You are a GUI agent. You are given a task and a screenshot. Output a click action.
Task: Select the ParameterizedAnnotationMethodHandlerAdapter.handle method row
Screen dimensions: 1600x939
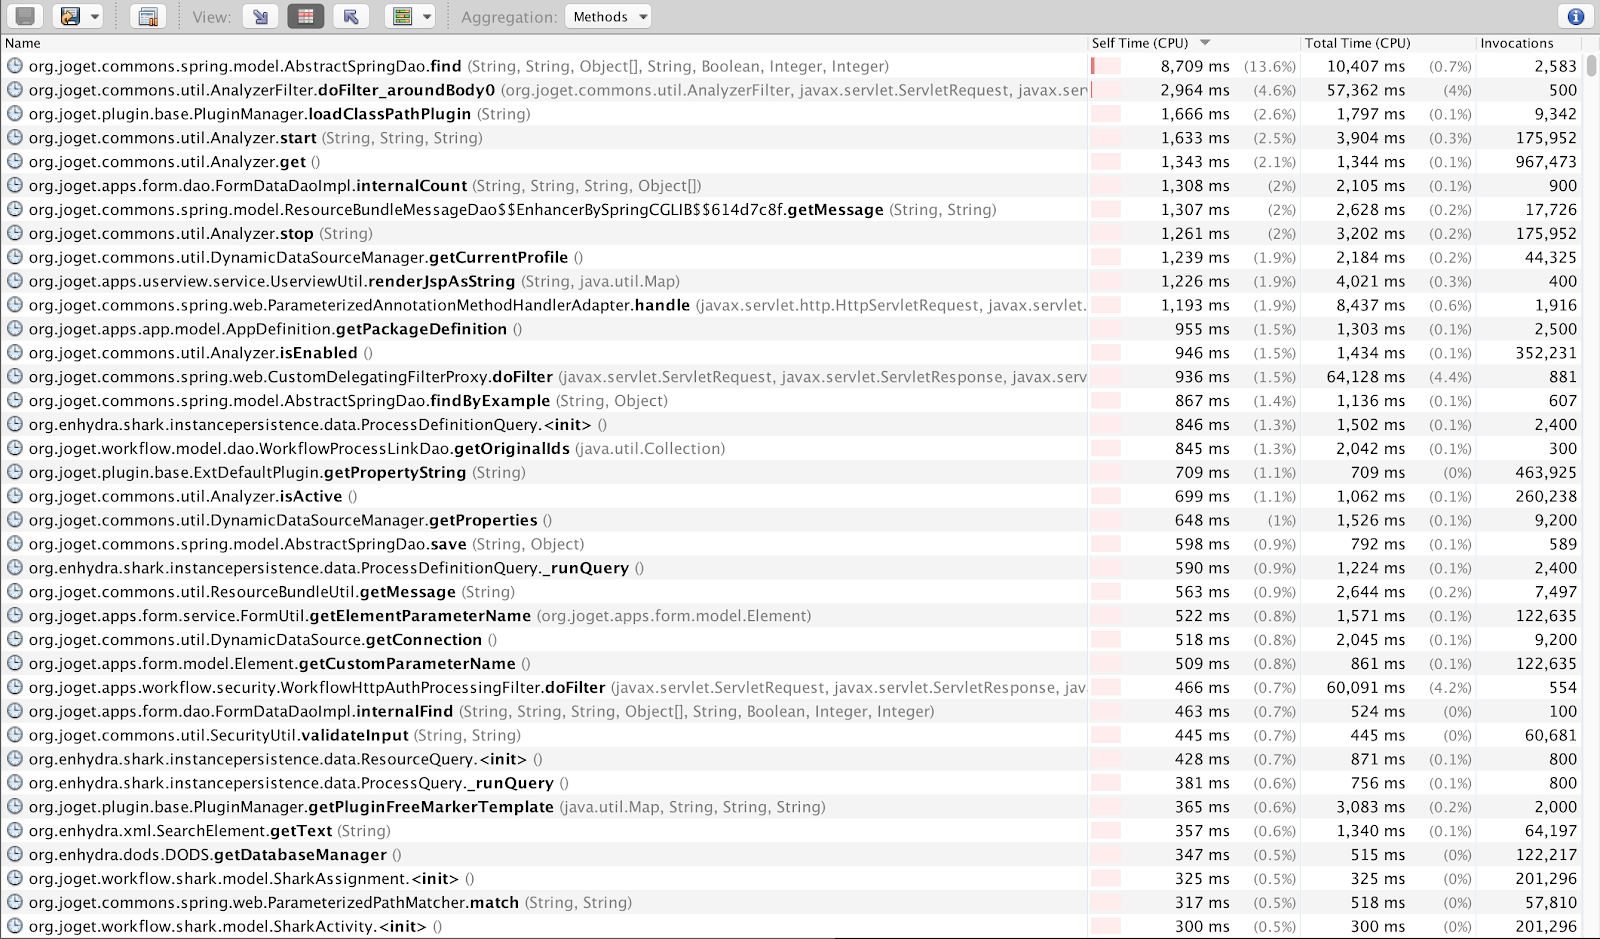coord(792,305)
